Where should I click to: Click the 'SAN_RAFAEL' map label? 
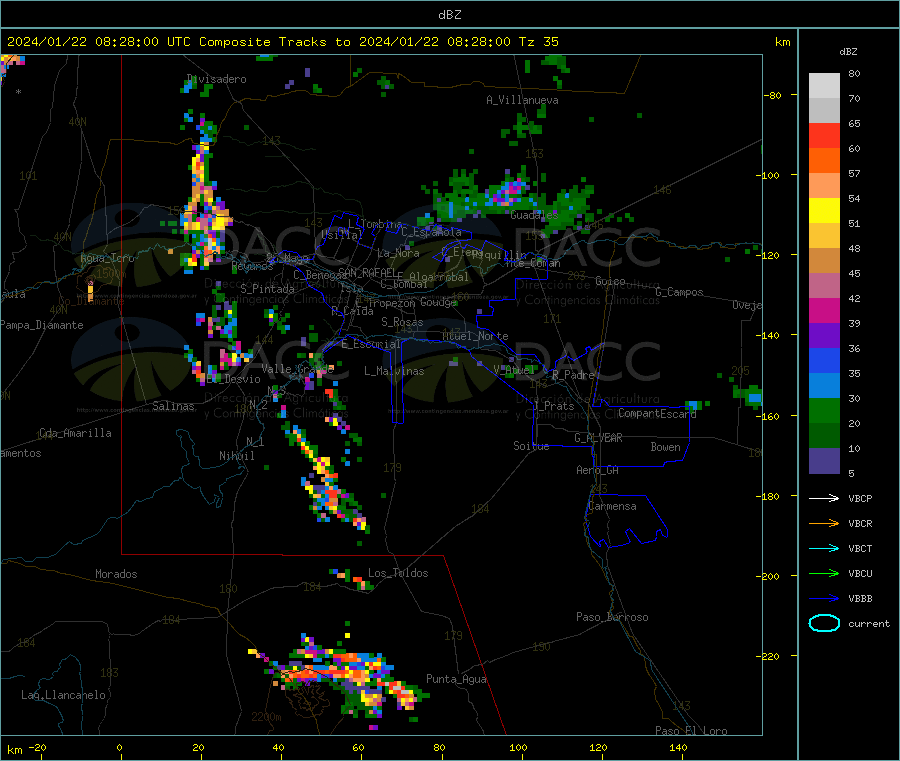pos(367,272)
